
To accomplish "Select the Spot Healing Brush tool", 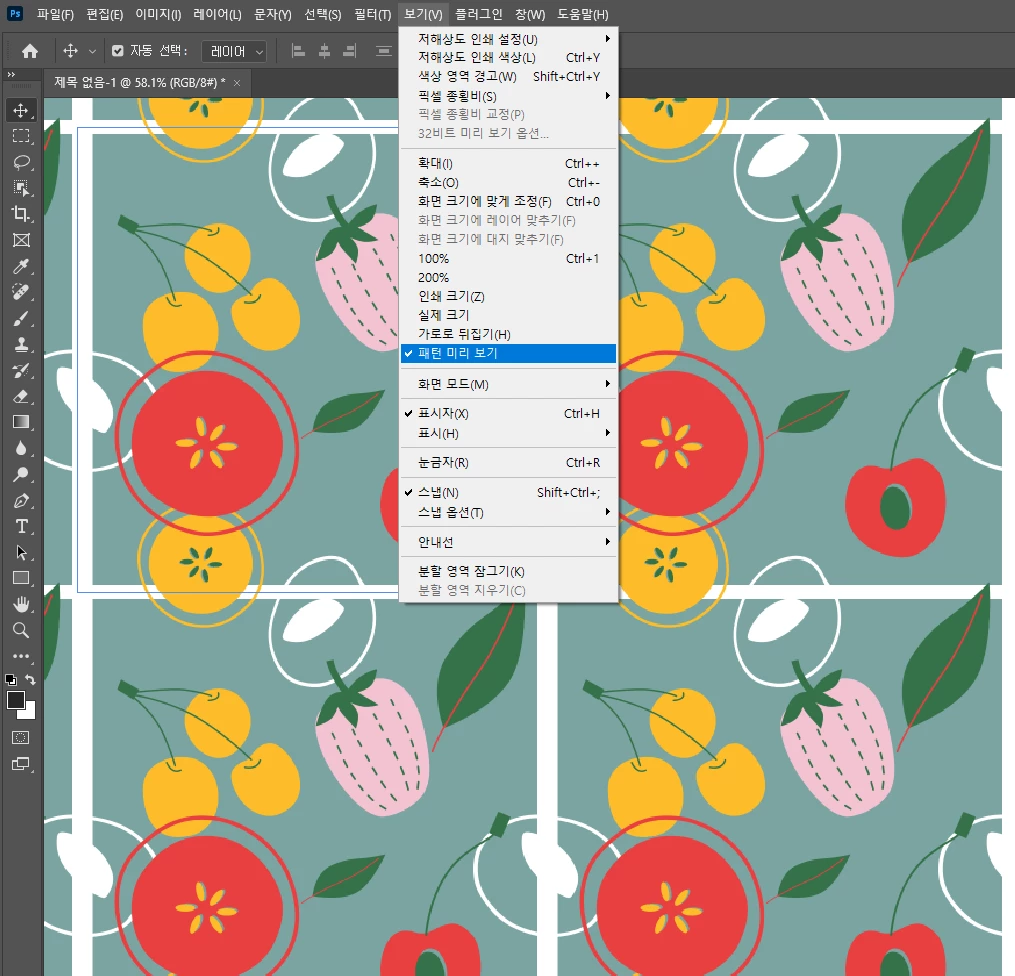I will point(21,292).
